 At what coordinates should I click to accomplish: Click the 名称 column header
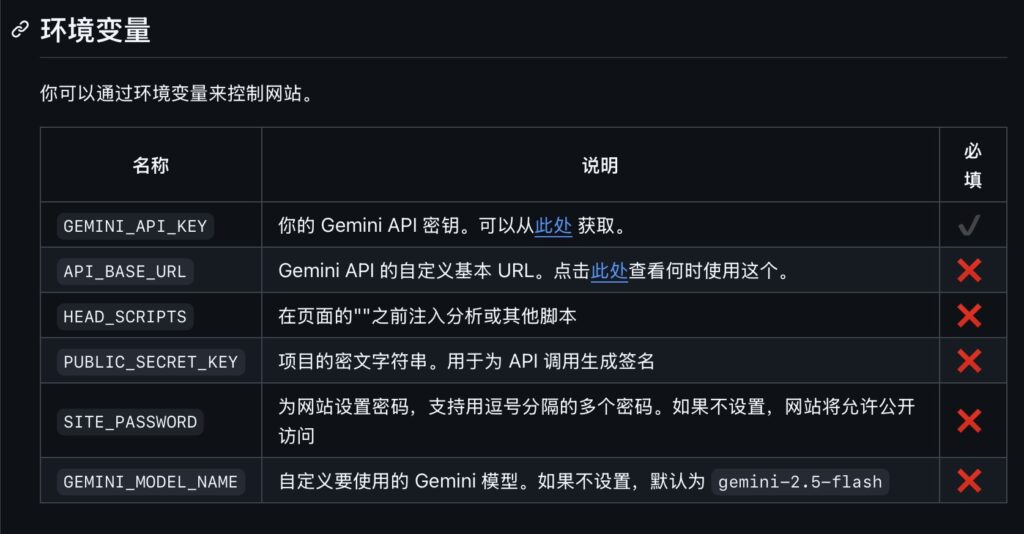[x=151, y=165]
